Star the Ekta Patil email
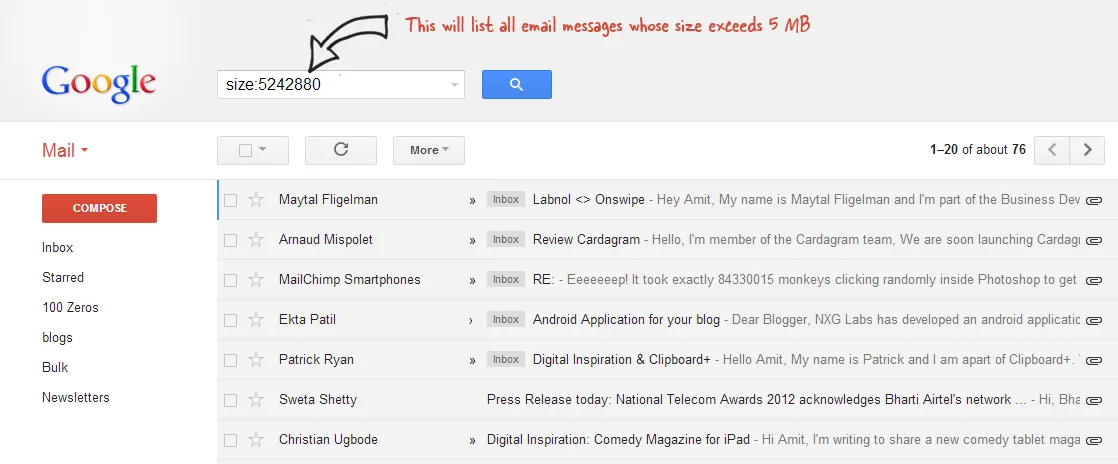 click(x=256, y=320)
